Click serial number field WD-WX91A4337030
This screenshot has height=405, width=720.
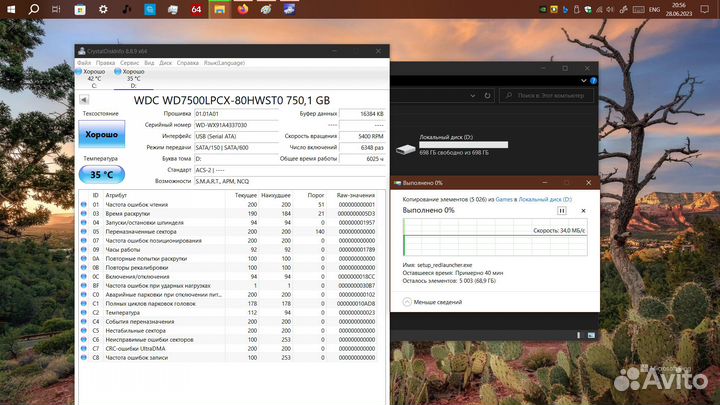236,125
